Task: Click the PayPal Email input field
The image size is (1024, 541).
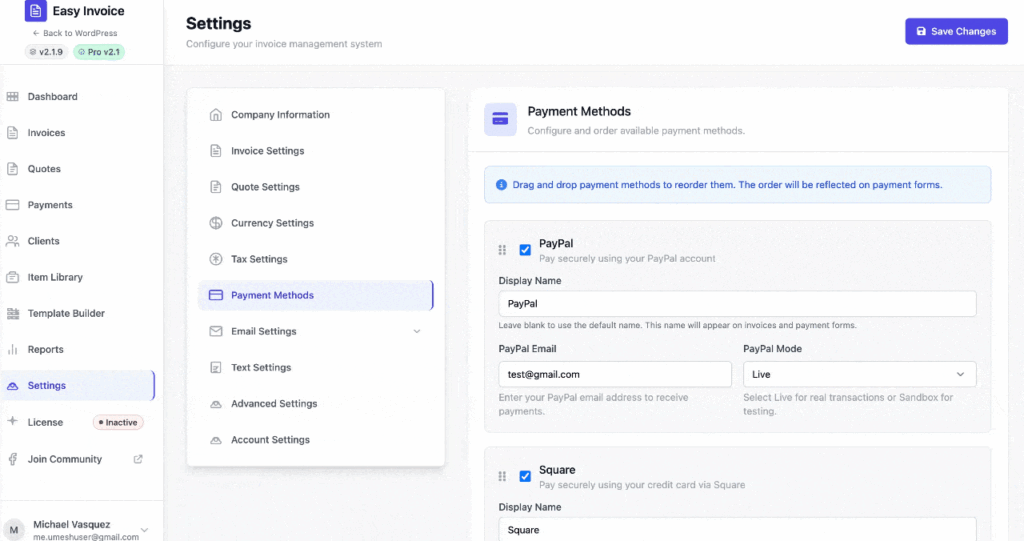Action: click(x=615, y=374)
